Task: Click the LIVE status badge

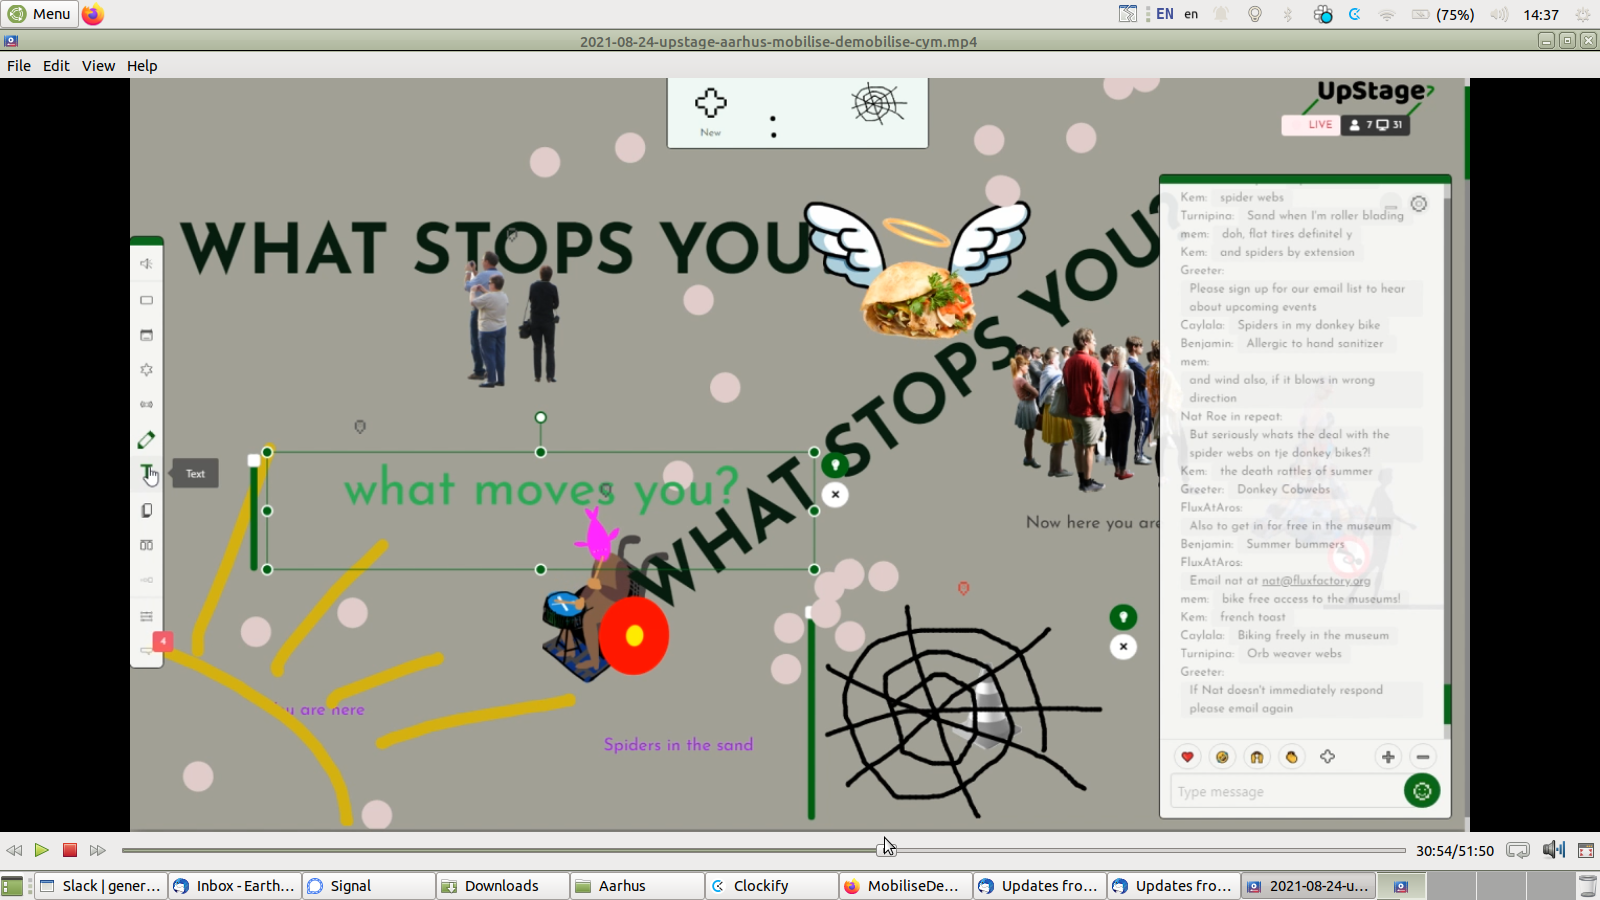Action: point(1311,125)
